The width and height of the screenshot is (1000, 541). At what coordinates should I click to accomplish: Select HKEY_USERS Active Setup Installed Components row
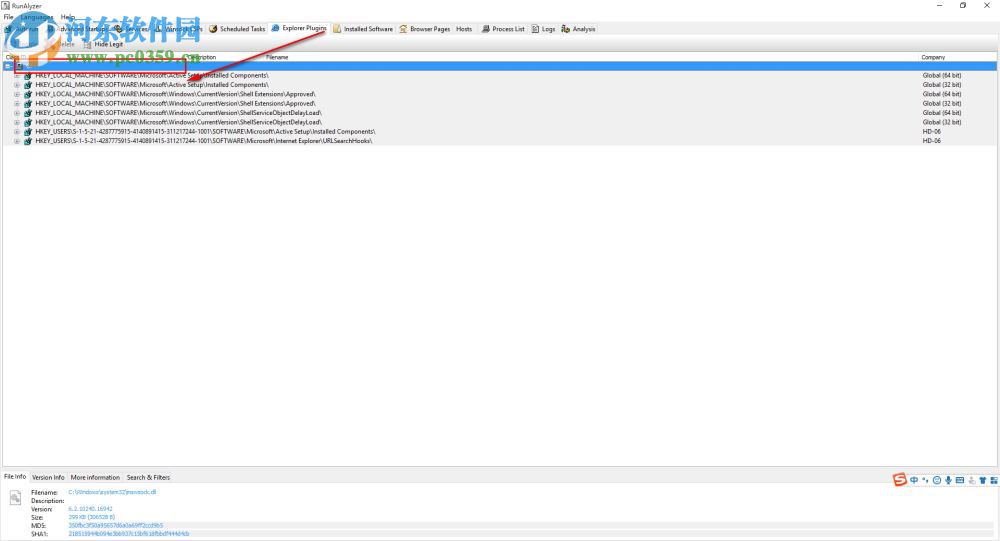[500, 131]
